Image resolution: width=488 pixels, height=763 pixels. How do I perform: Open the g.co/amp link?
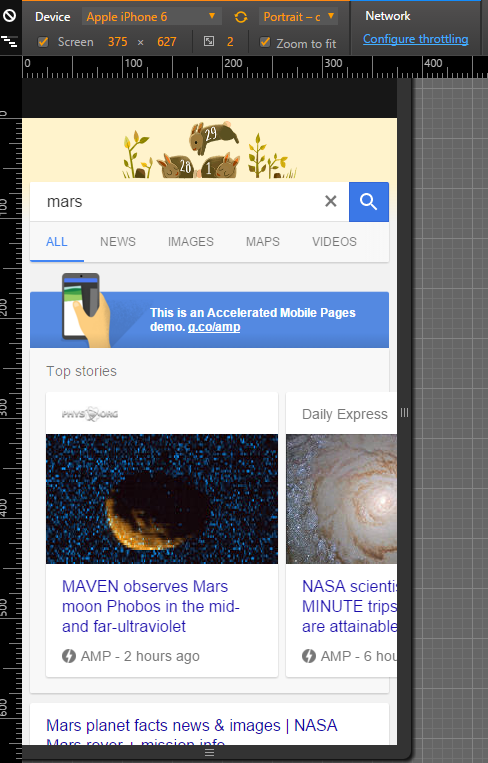click(x=214, y=327)
